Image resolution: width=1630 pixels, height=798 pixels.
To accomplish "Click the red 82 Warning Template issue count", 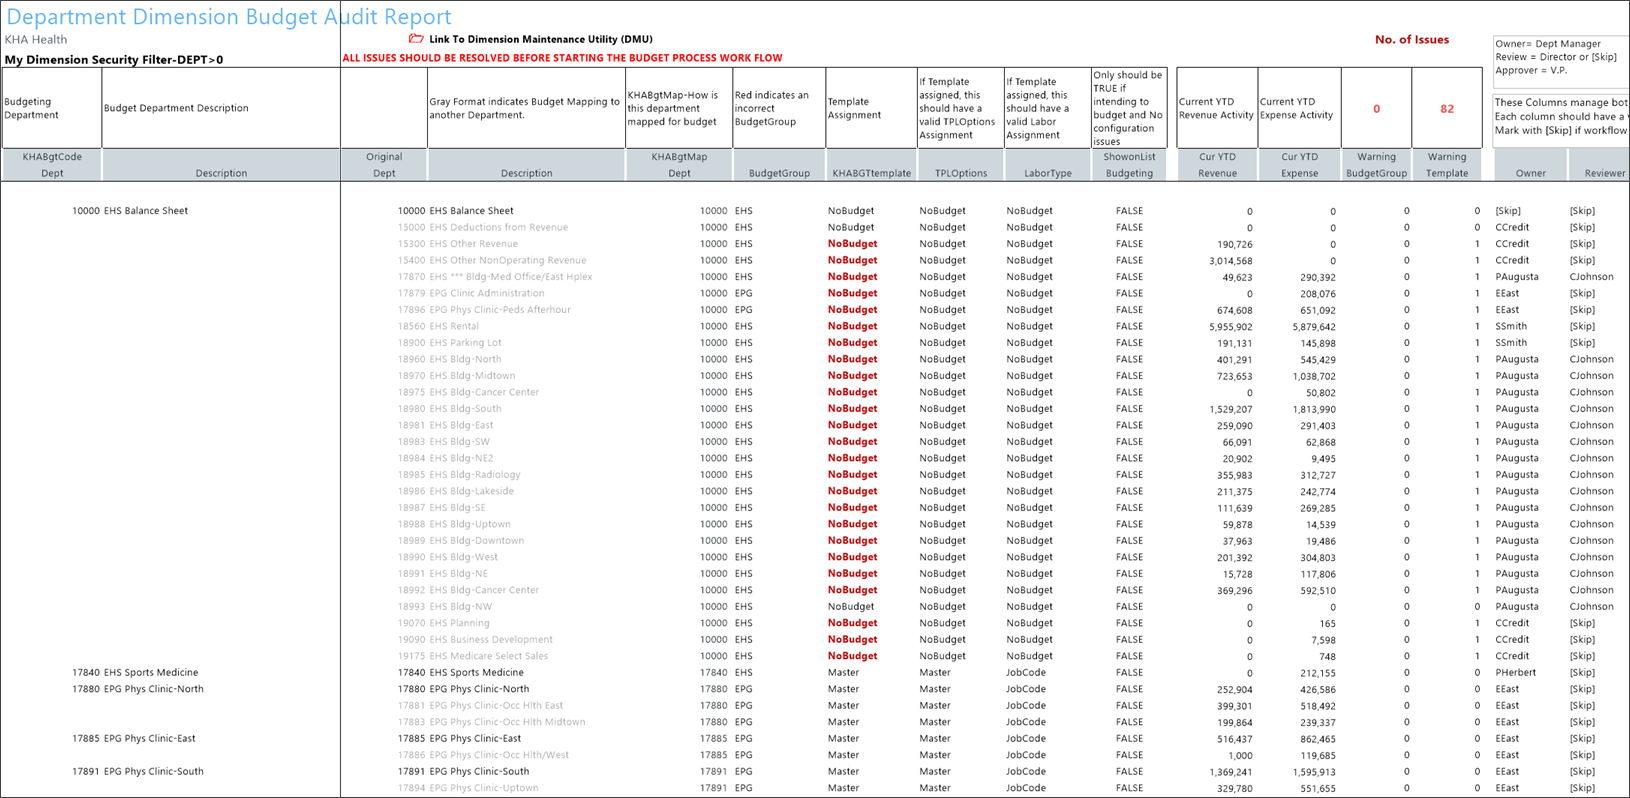I will pyautogui.click(x=1446, y=109).
